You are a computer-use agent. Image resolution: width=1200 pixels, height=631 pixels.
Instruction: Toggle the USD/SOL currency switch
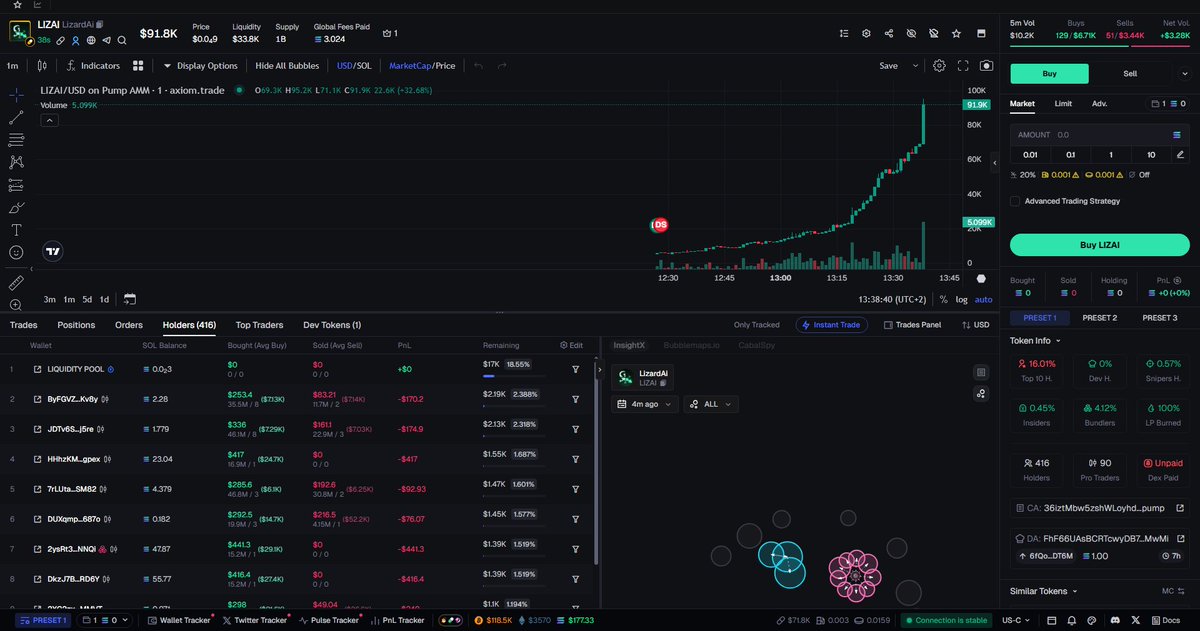(354, 66)
